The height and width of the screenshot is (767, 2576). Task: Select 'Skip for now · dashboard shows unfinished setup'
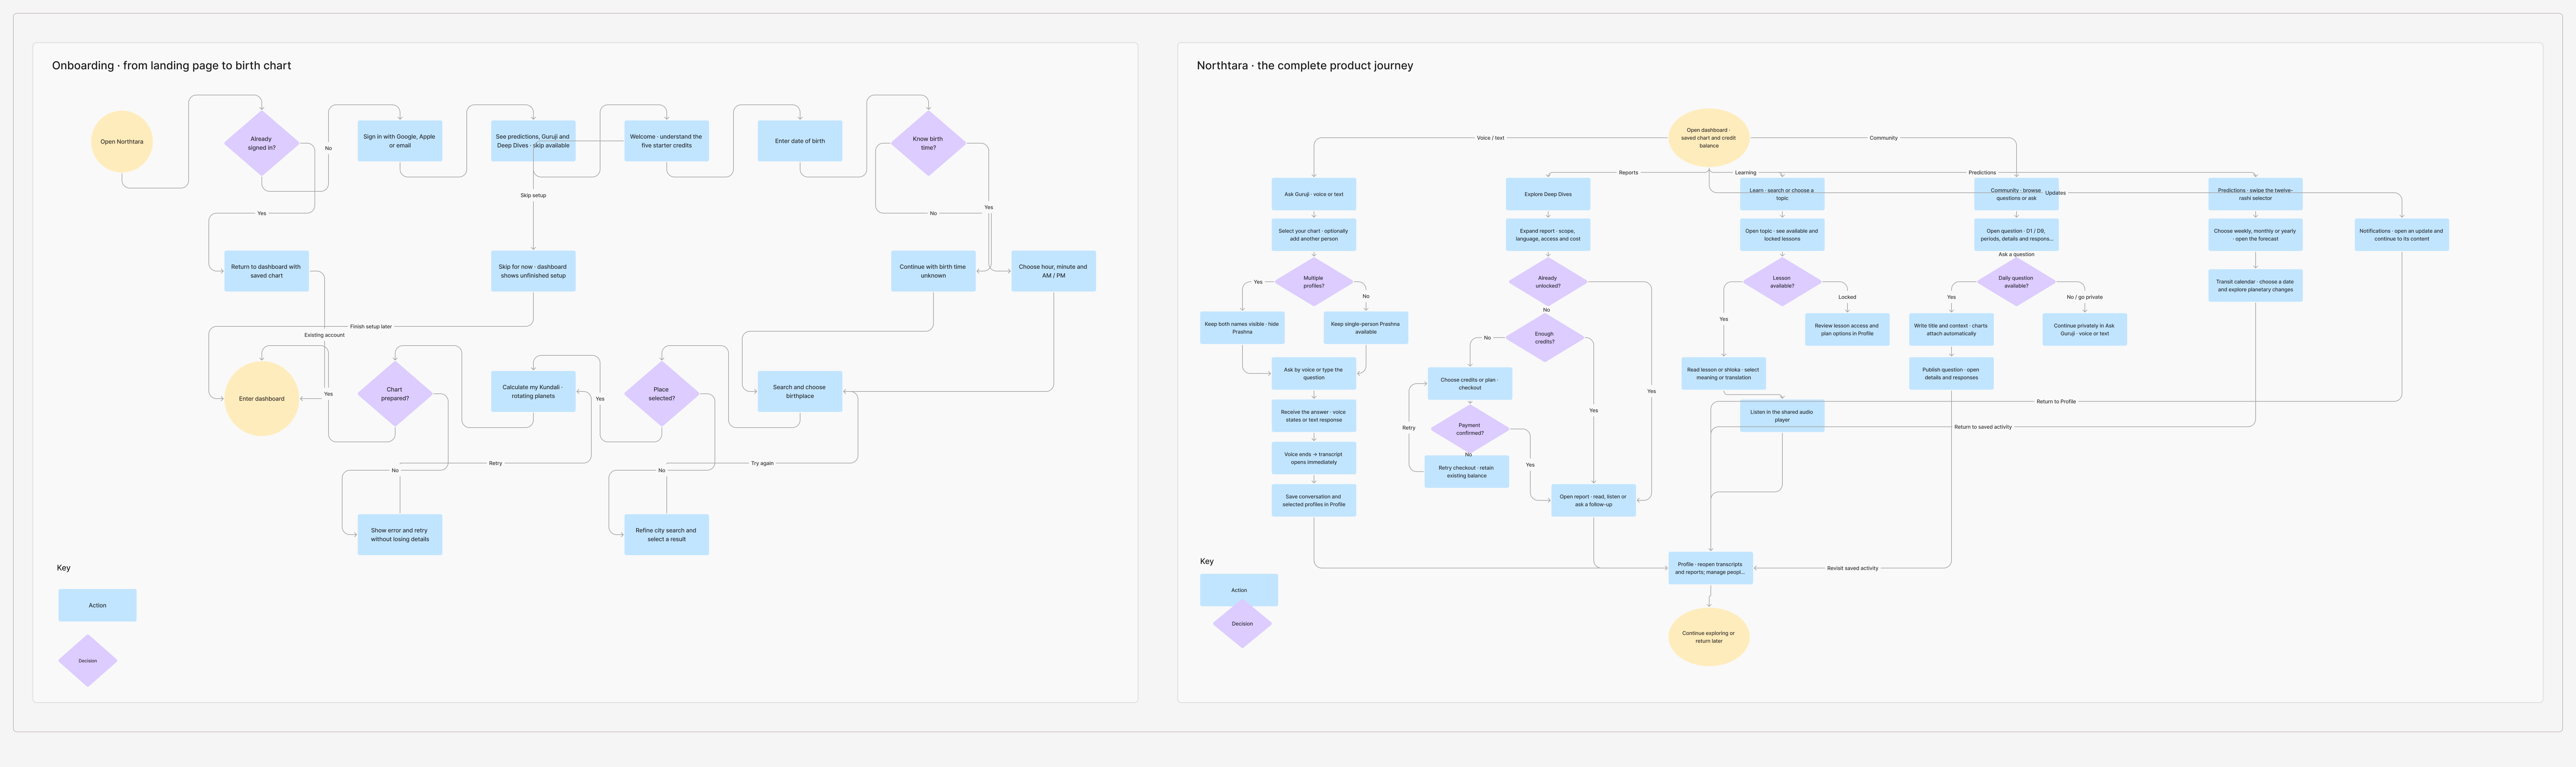point(533,271)
